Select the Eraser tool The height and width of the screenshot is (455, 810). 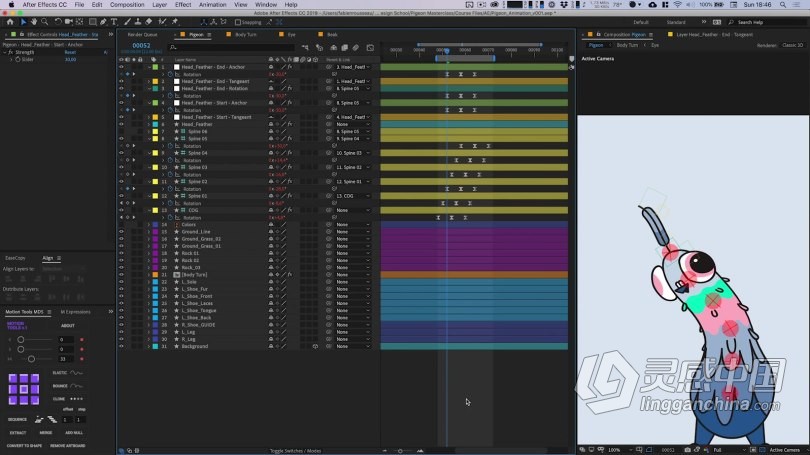pyautogui.click(x=149, y=22)
